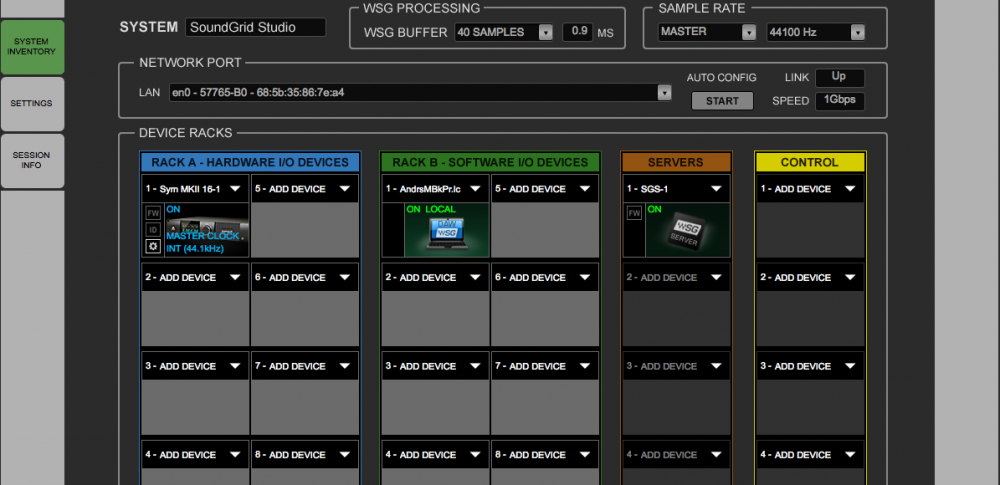Open Rack B slot 7 Add Device dropdown

click(x=545, y=366)
